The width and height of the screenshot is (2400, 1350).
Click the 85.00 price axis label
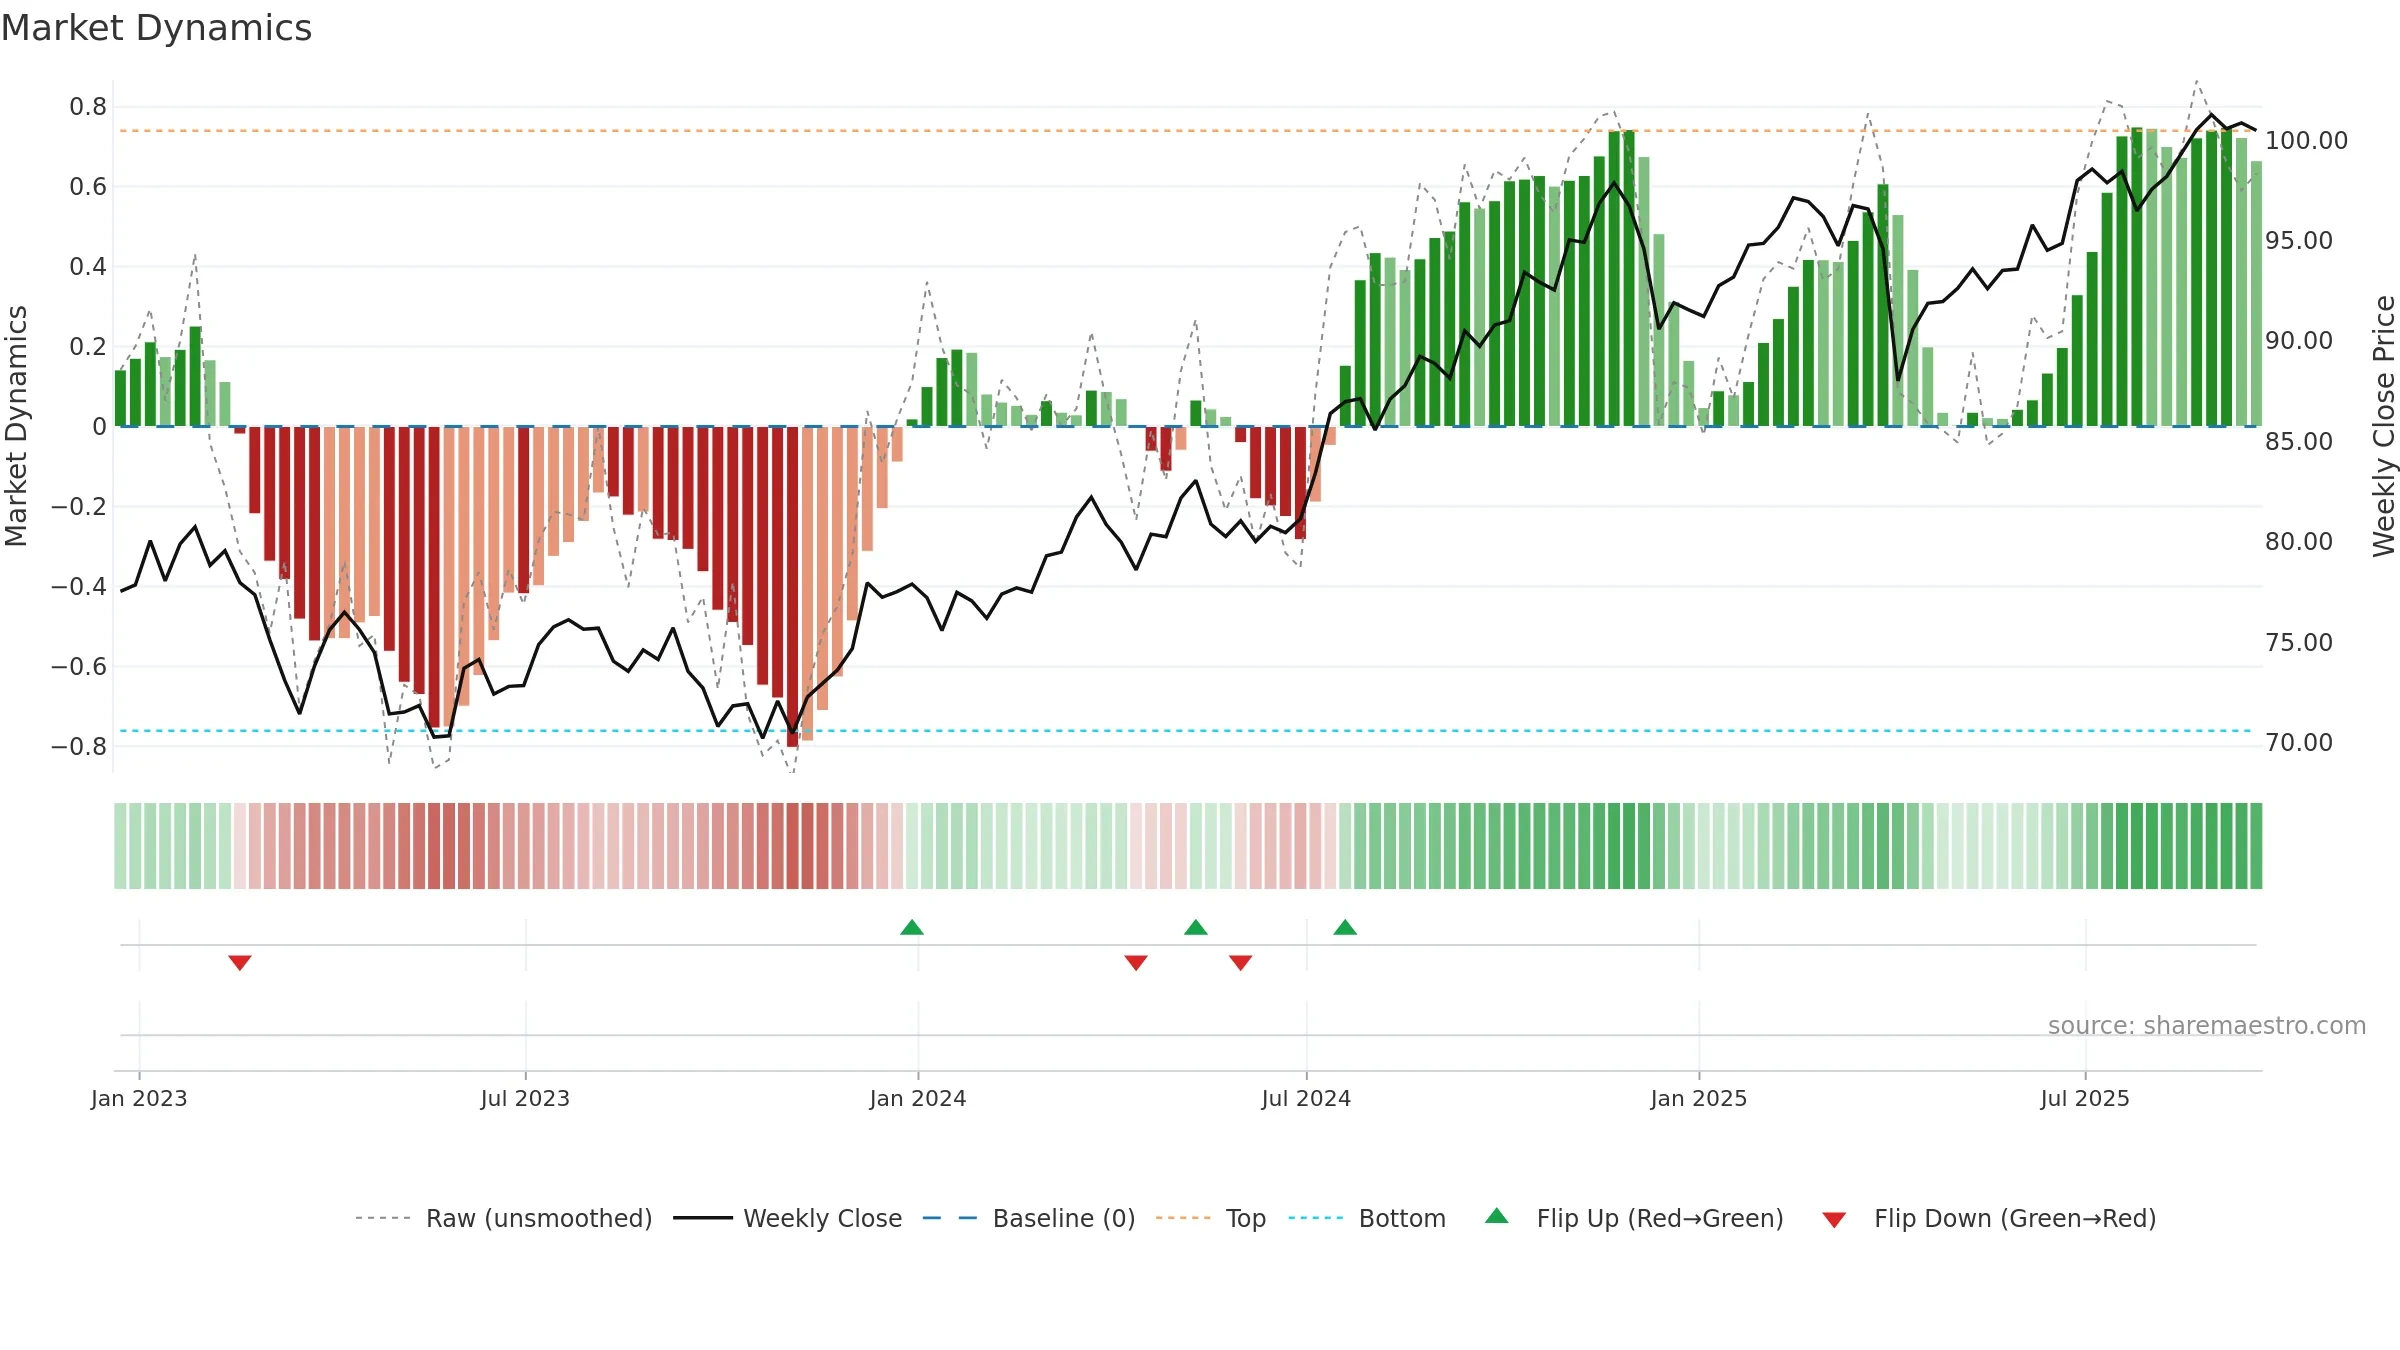tap(2299, 441)
